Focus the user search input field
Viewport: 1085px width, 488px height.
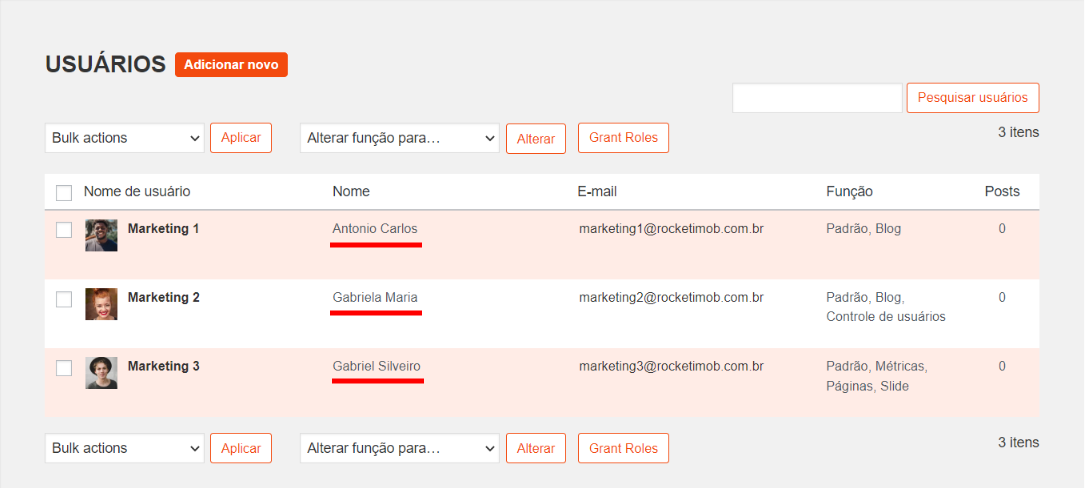(x=817, y=98)
